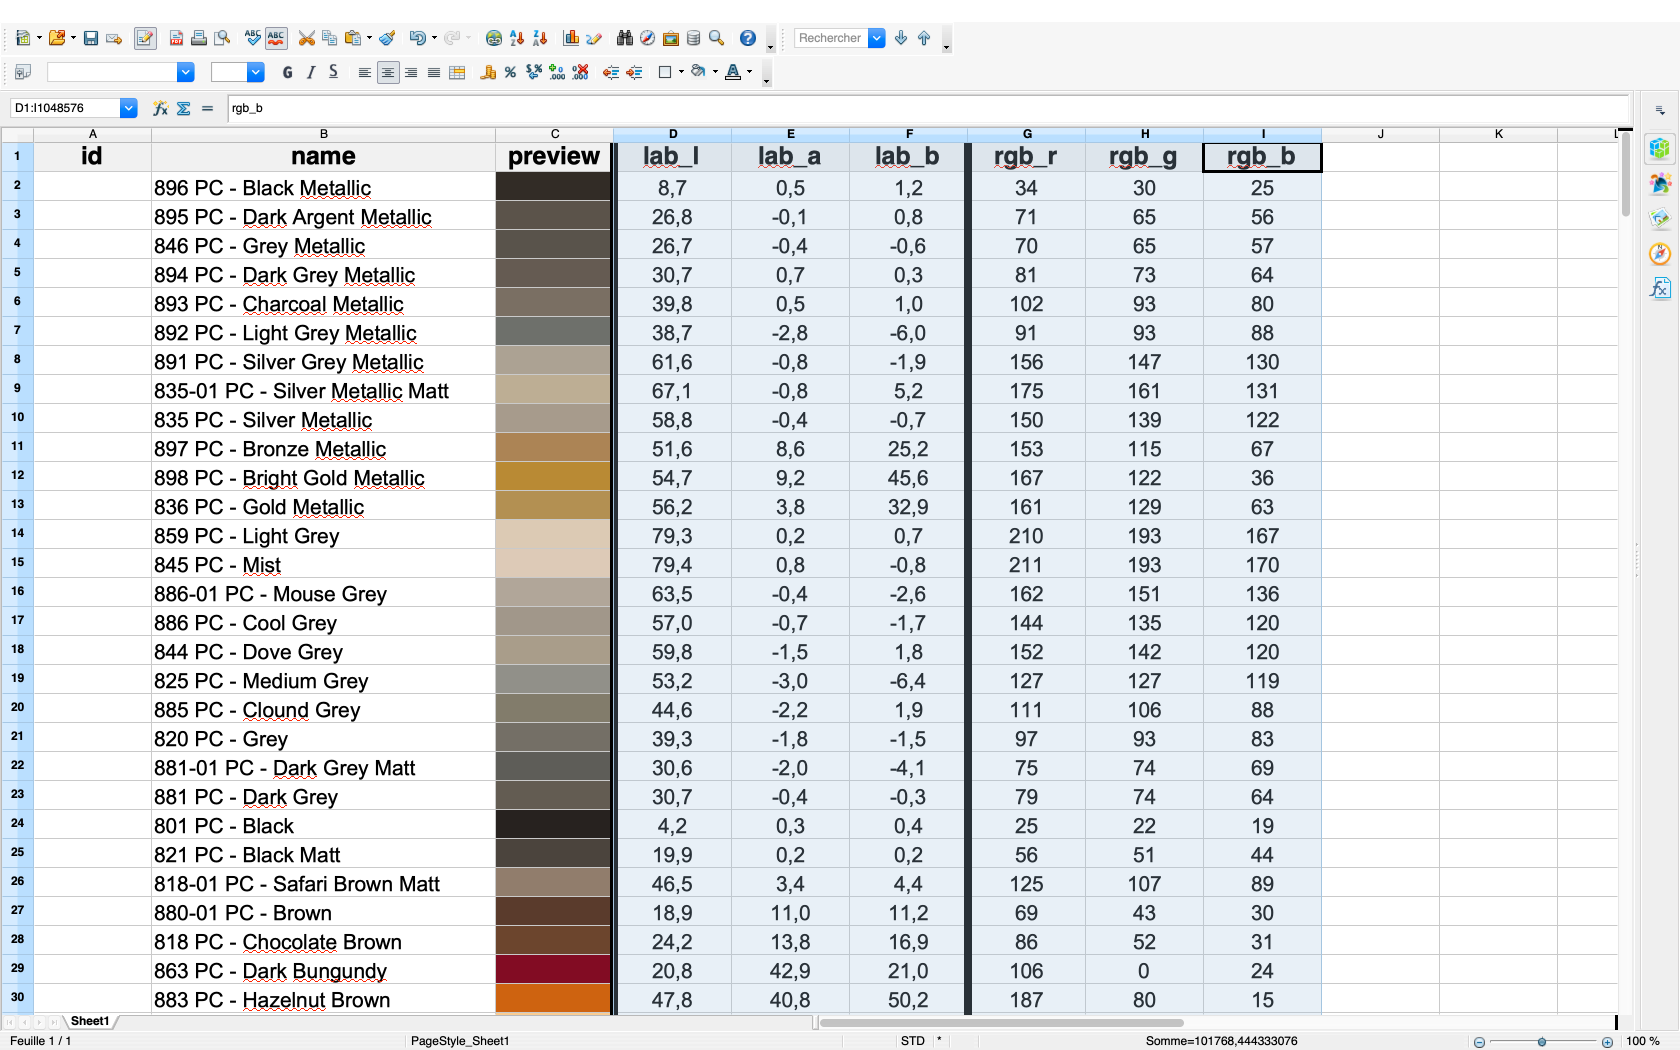Click the New spreadsheet icon

[x=23, y=38]
